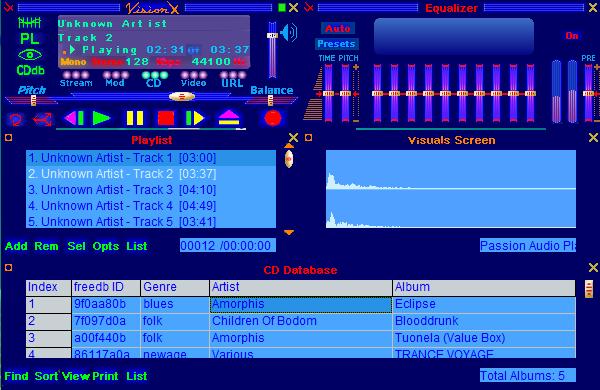Stop playback with the red square
Viewport: 600px width, 390px height.
tap(166, 118)
